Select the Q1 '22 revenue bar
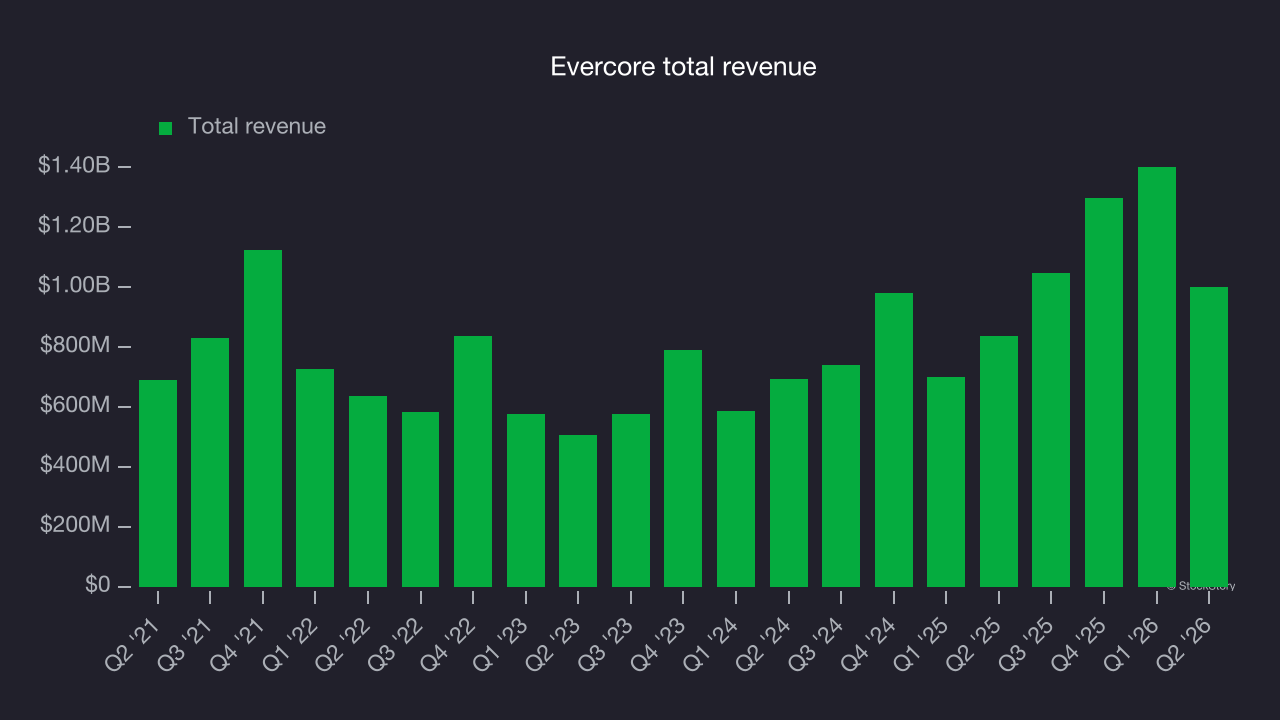The image size is (1280, 720). coord(315,478)
